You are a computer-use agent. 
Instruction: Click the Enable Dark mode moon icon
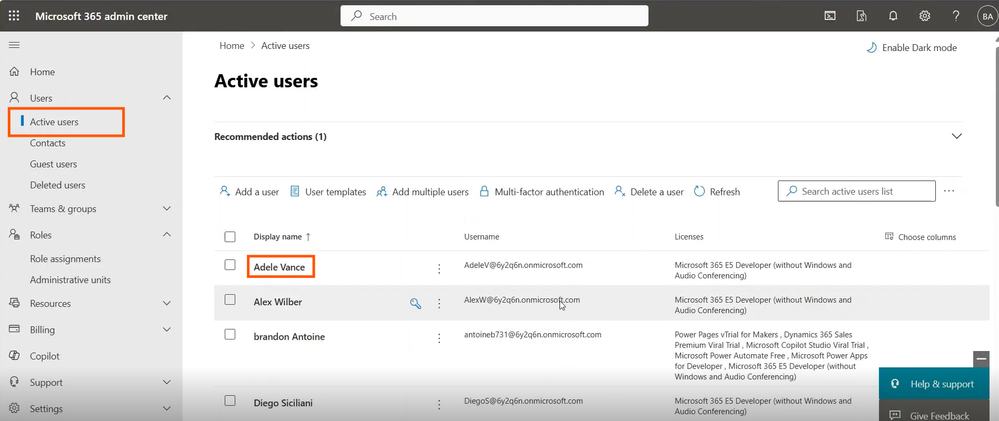point(871,48)
